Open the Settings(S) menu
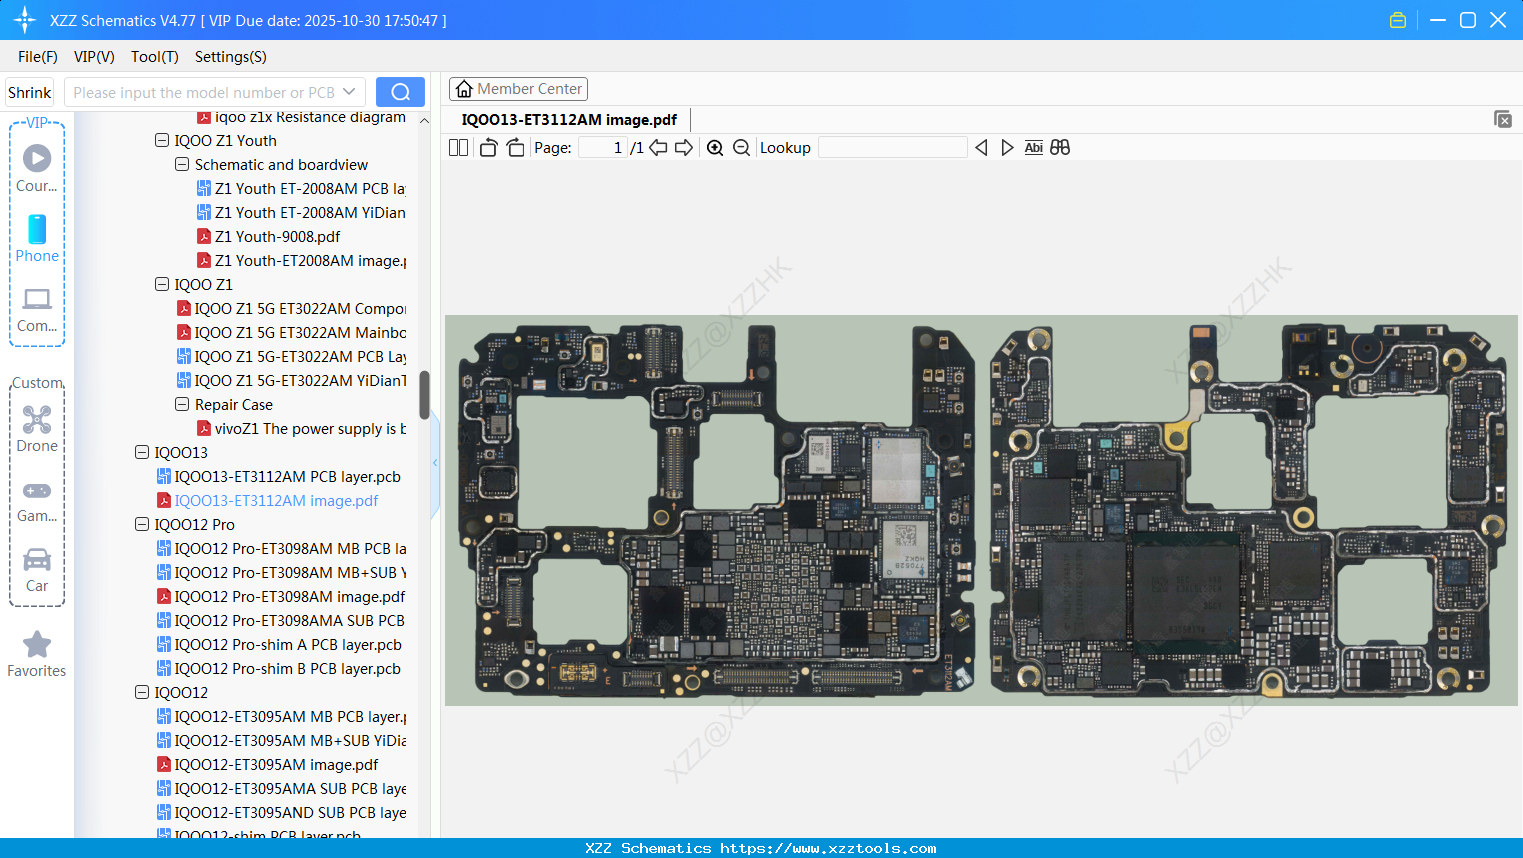 coord(231,57)
